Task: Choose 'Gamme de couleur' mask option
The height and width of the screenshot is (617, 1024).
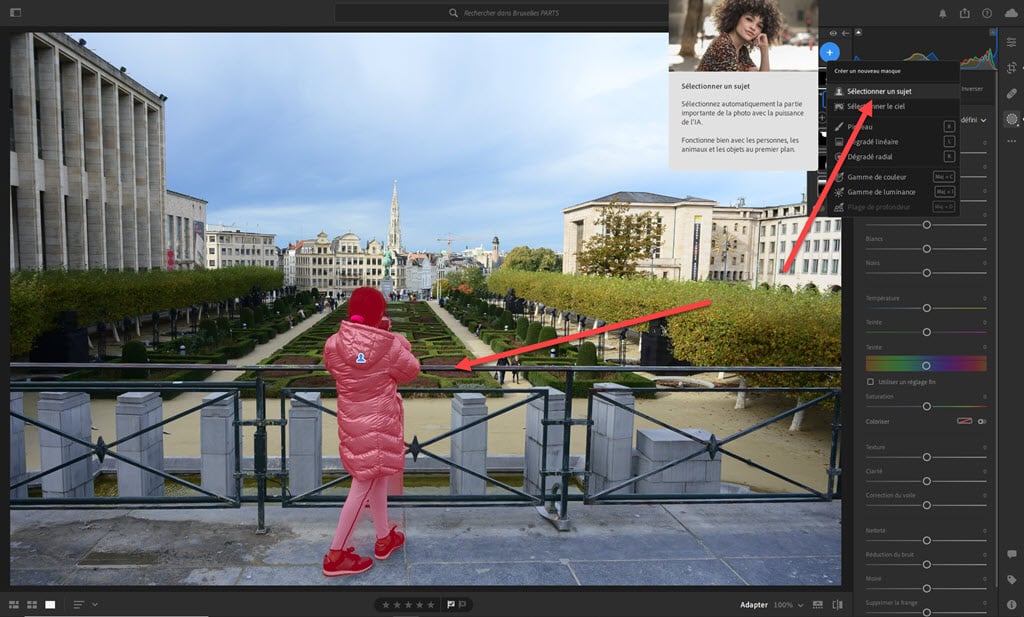Action: [x=893, y=177]
